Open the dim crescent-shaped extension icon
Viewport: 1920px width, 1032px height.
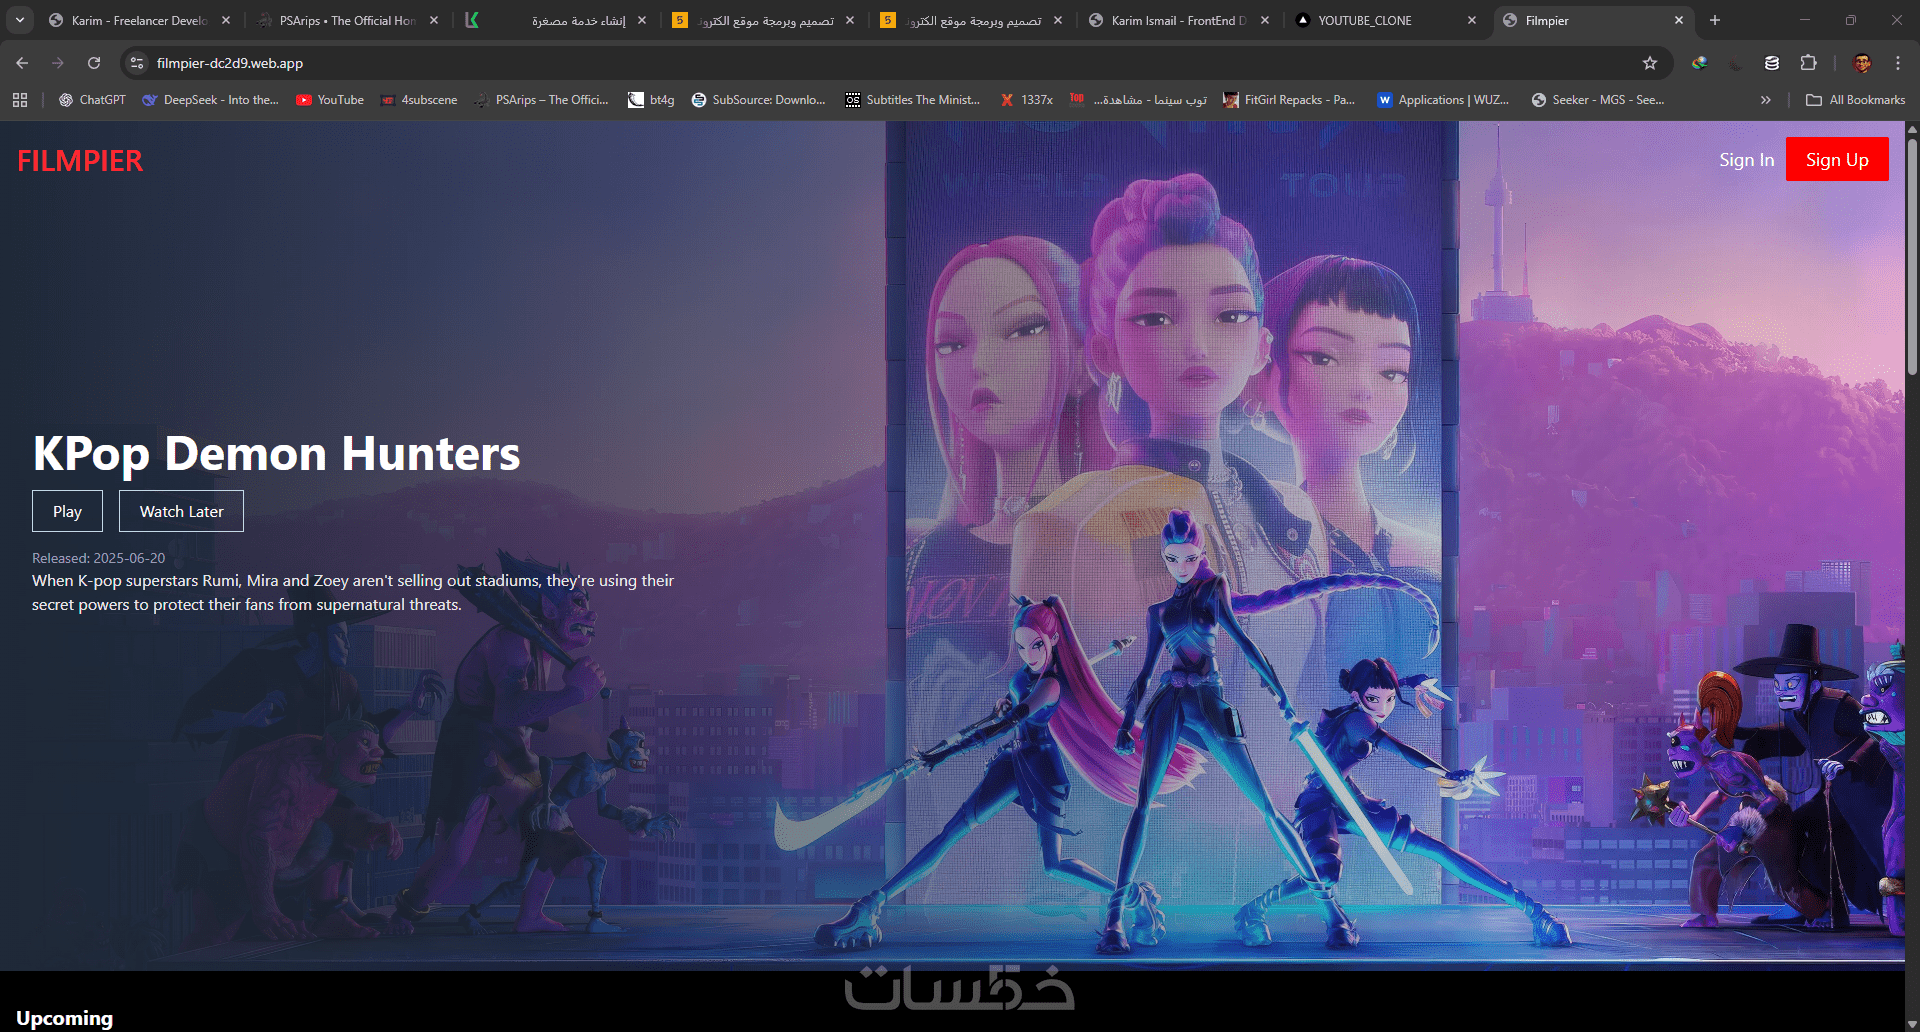pos(1735,63)
